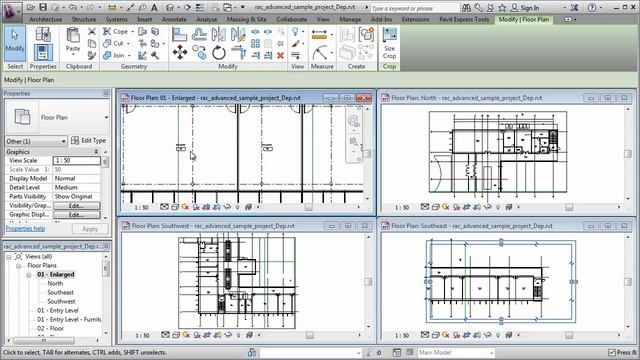This screenshot has width=640, height=360.
Task: Click the Visibility/Graphics Edit button
Action: click(76, 206)
